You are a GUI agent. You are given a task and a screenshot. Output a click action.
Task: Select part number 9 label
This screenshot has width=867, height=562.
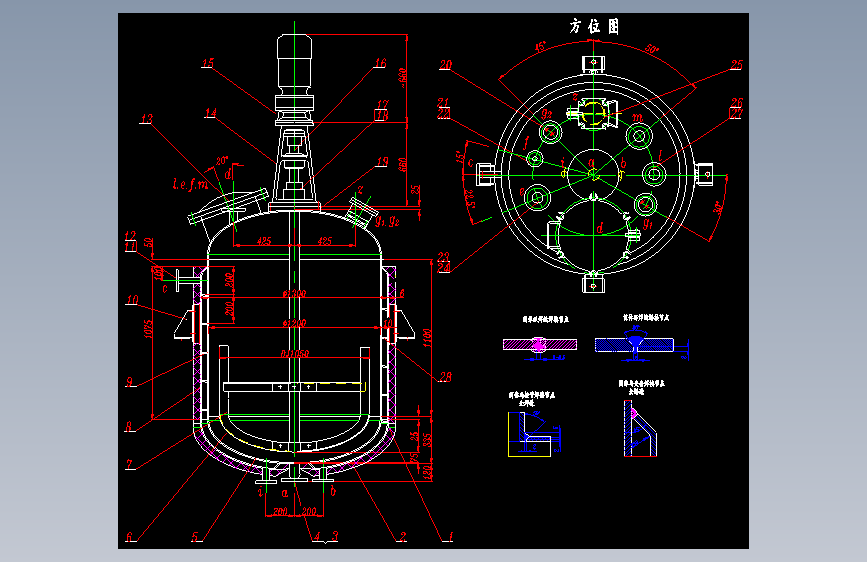(129, 382)
